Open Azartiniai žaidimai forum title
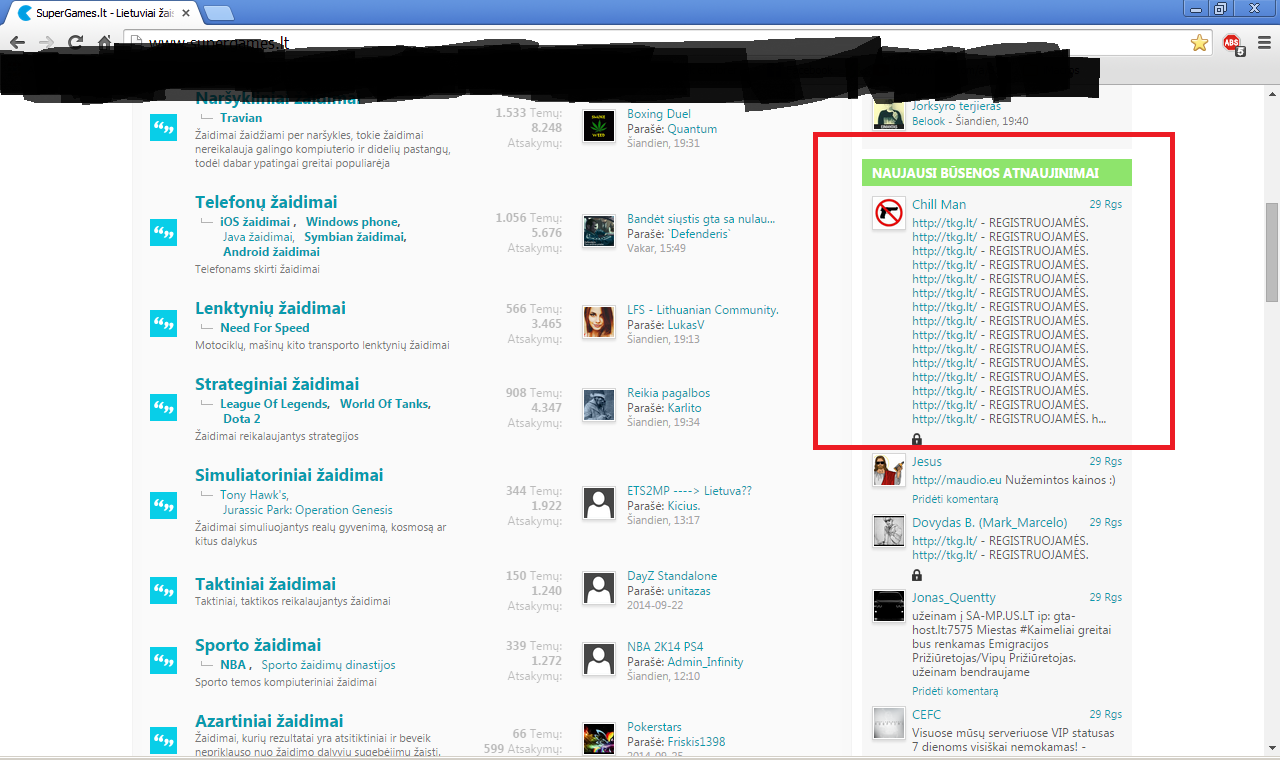The image size is (1280, 760). click(269, 721)
